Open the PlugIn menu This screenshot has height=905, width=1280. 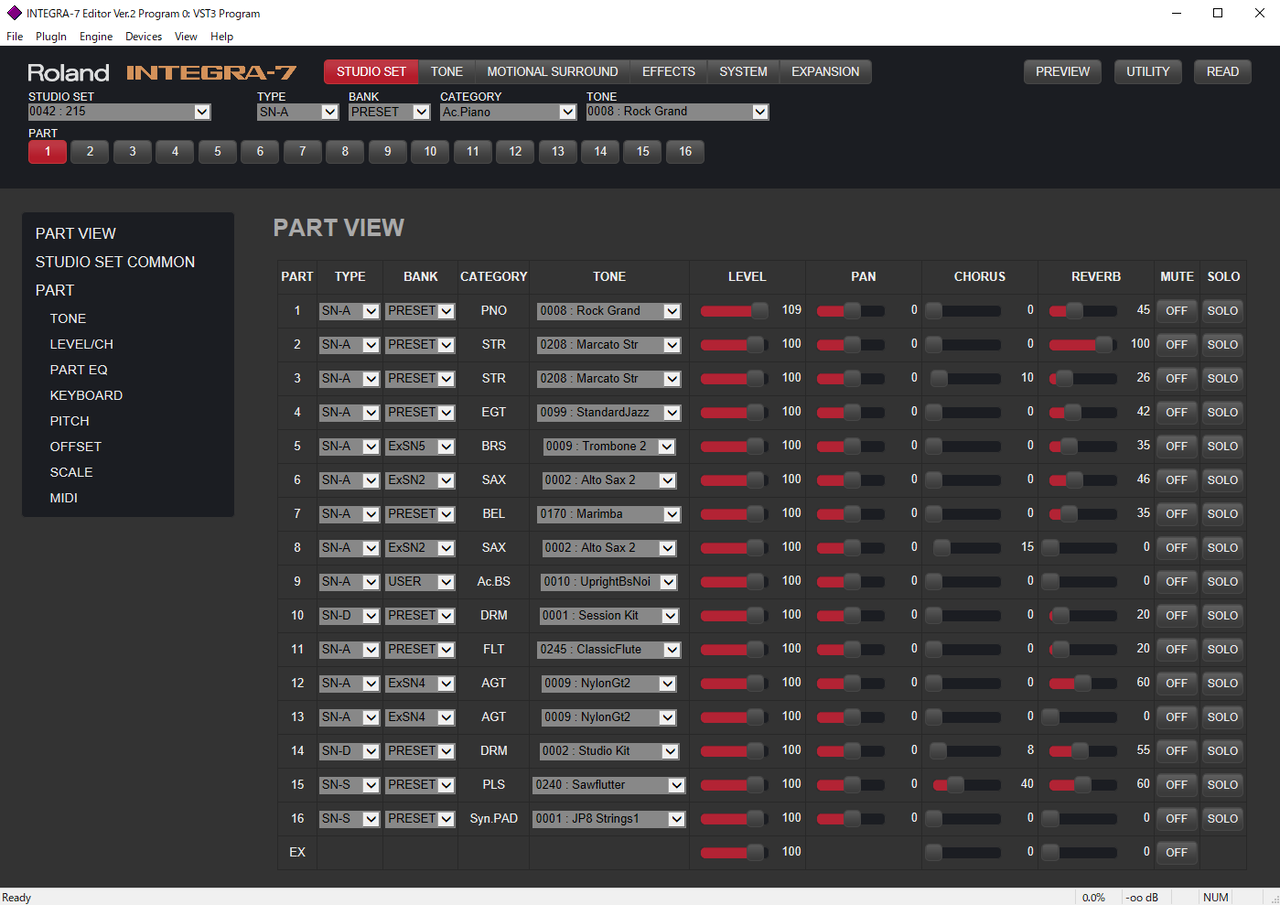[51, 37]
